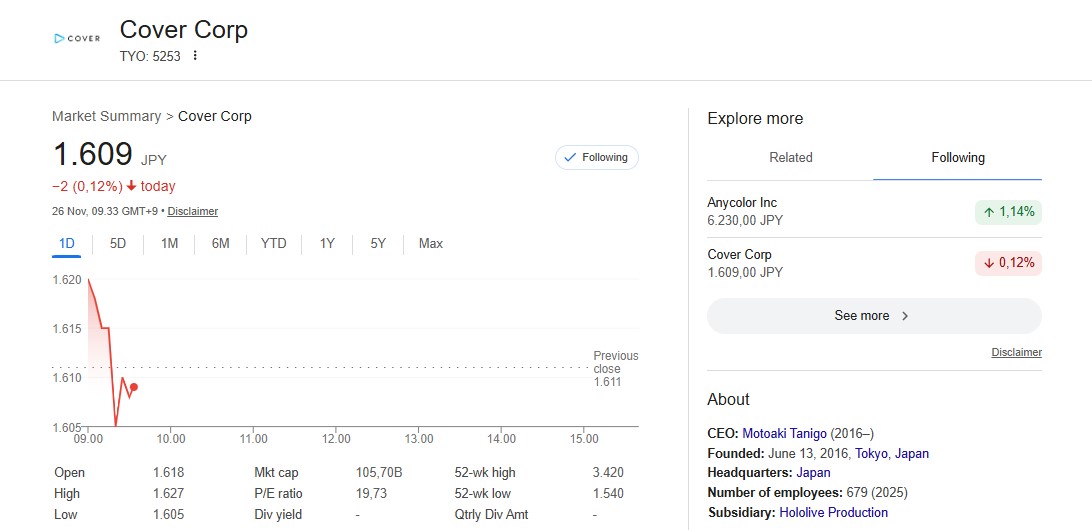
Task: Click the P/E ratio value 19,73
Action: point(371,494)
